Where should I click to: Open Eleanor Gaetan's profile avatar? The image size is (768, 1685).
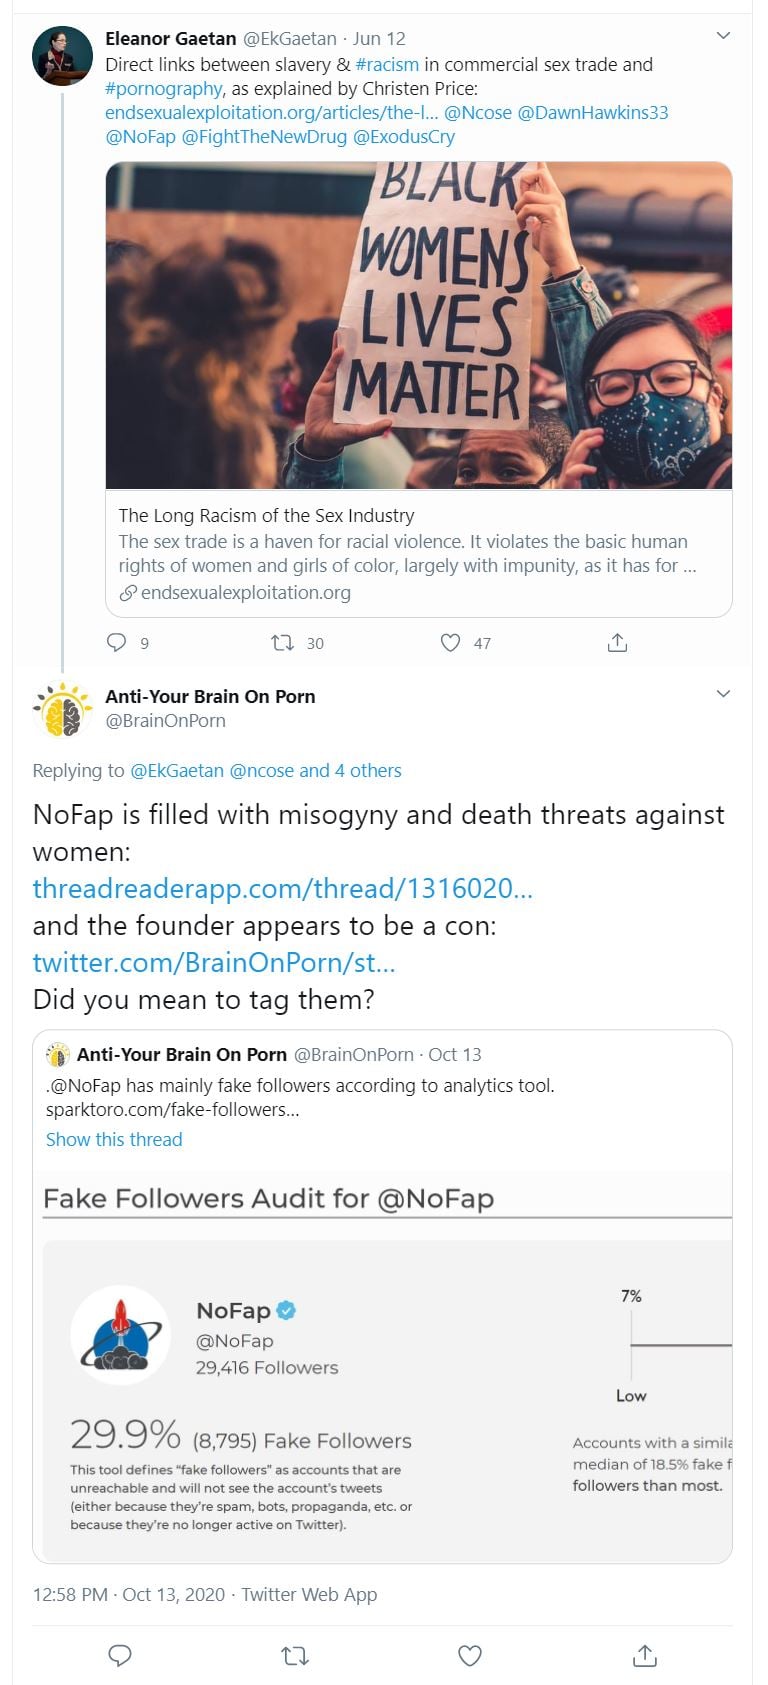click(x=62, y=56)
